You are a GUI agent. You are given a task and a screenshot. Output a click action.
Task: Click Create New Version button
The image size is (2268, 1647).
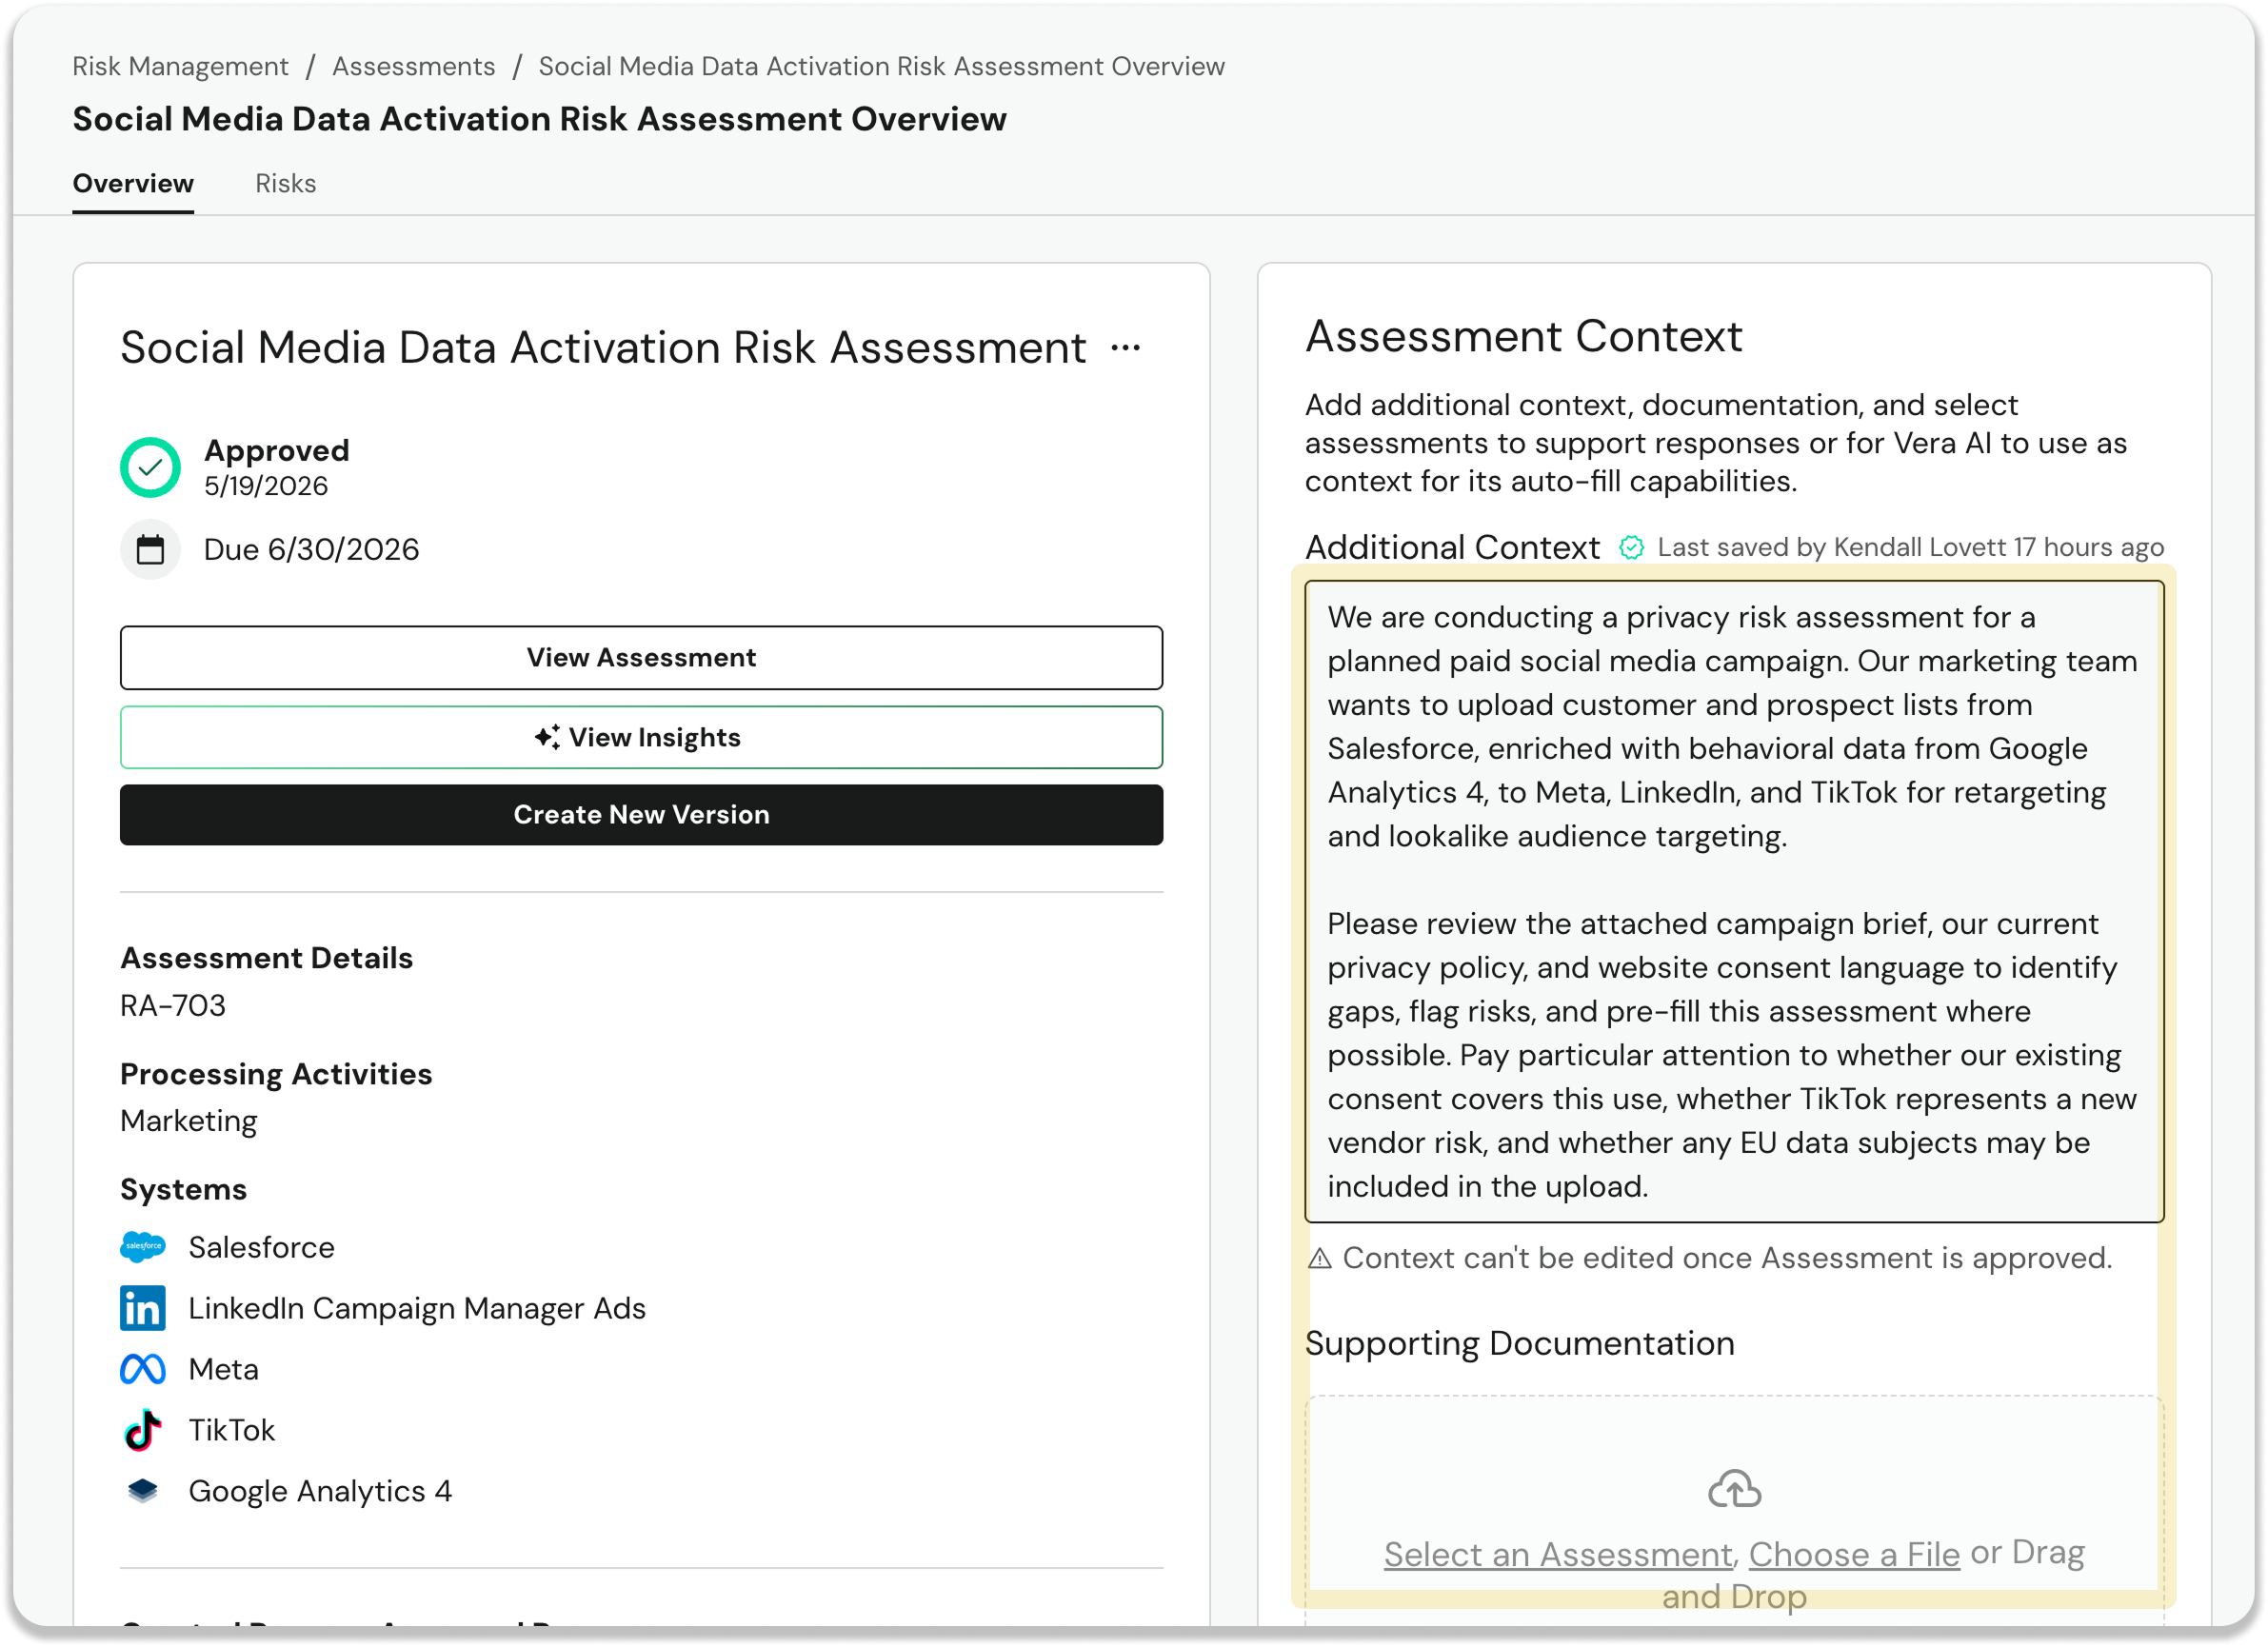[641, 814]
